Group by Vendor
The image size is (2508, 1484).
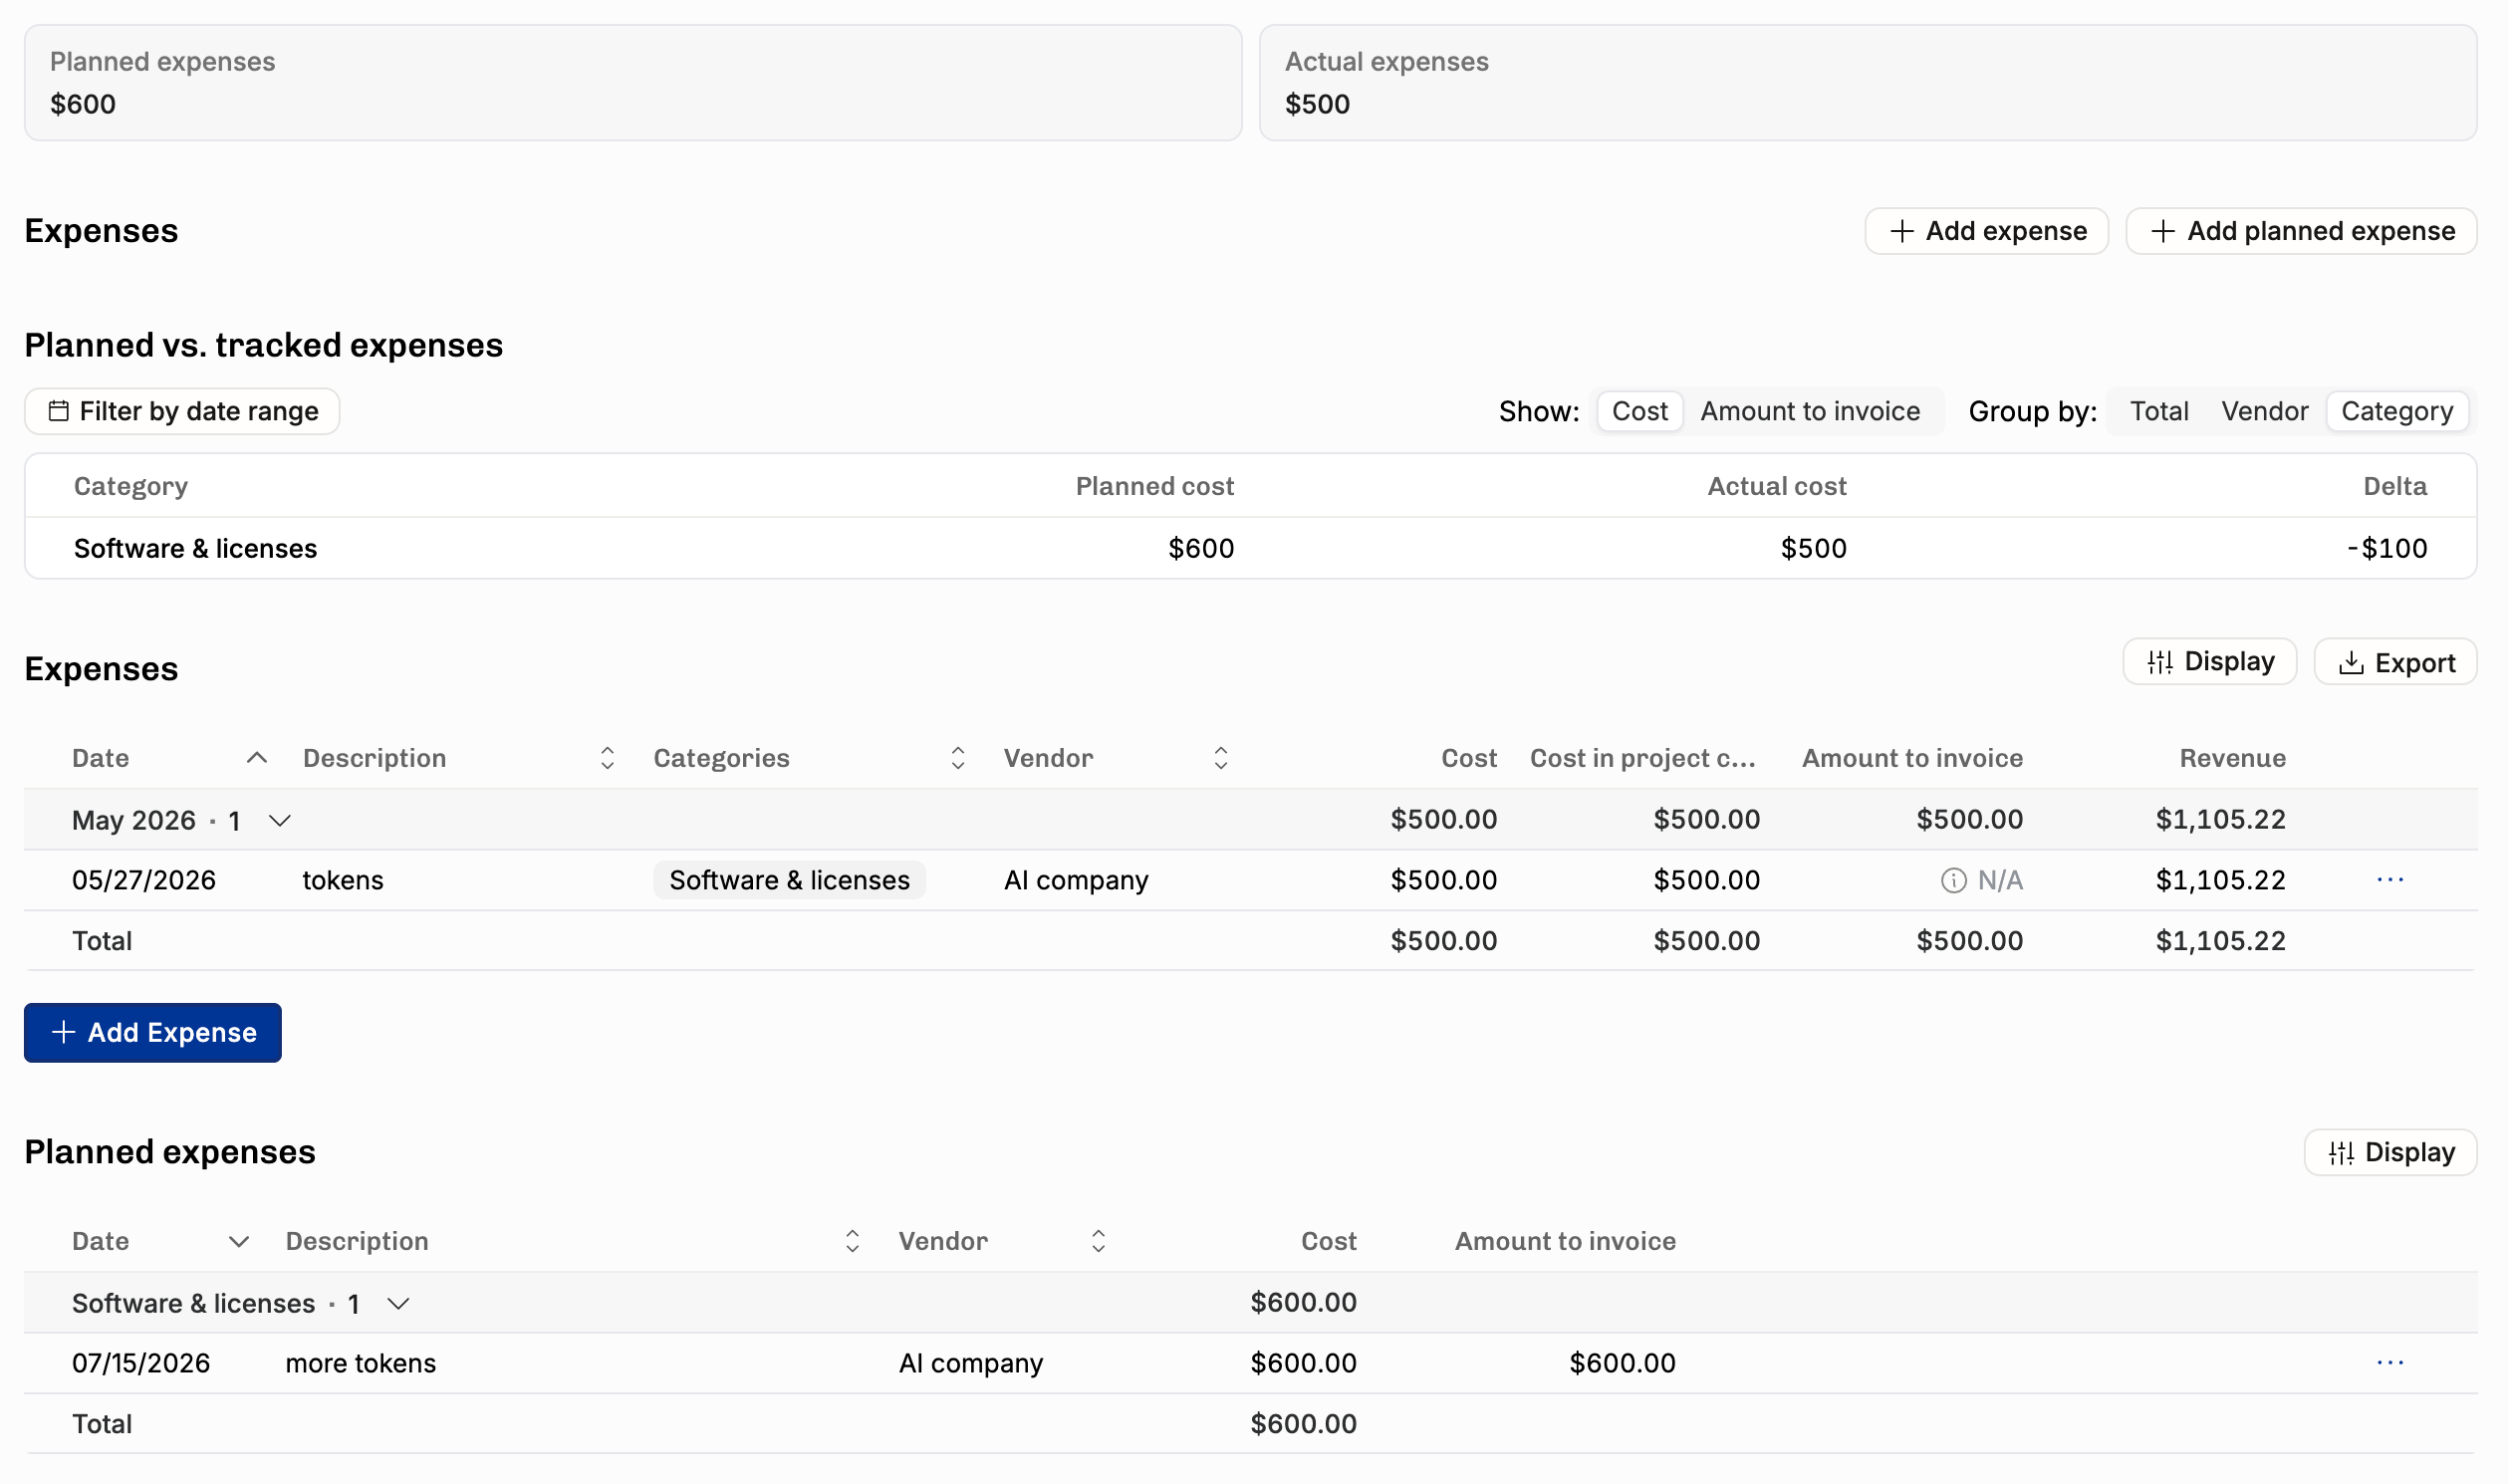(x=2264, y=411)
